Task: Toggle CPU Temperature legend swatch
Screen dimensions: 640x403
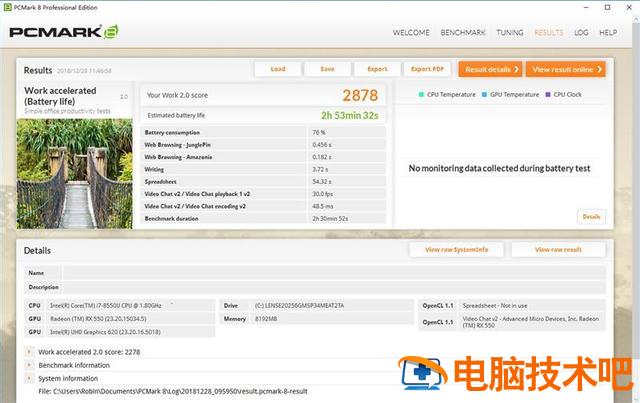Action: (x=421, y=94)
